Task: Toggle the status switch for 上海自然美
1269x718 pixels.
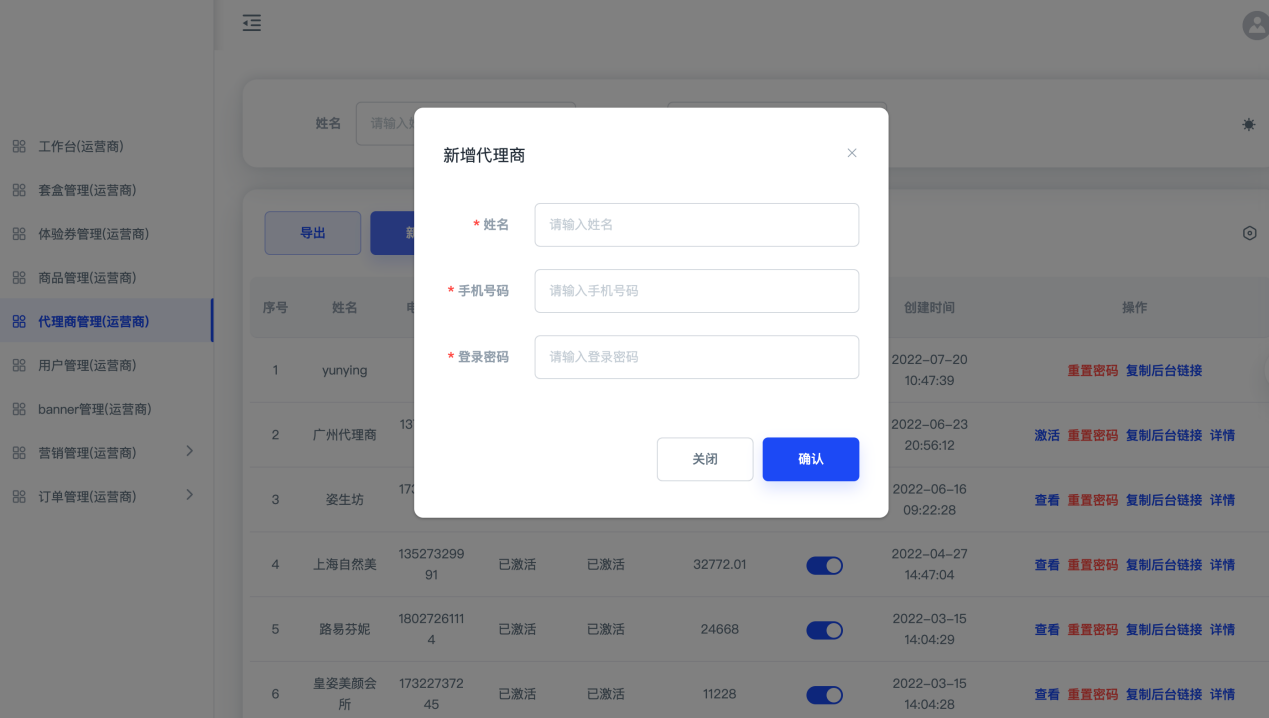Action: [824, 565]
